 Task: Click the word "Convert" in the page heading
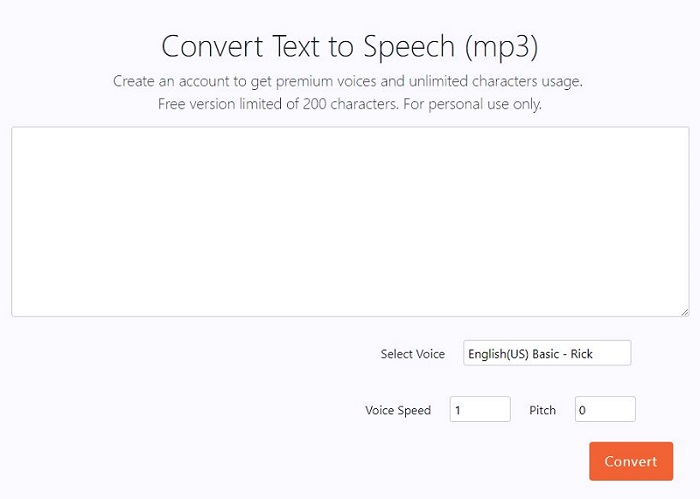(x=212, y=47)
